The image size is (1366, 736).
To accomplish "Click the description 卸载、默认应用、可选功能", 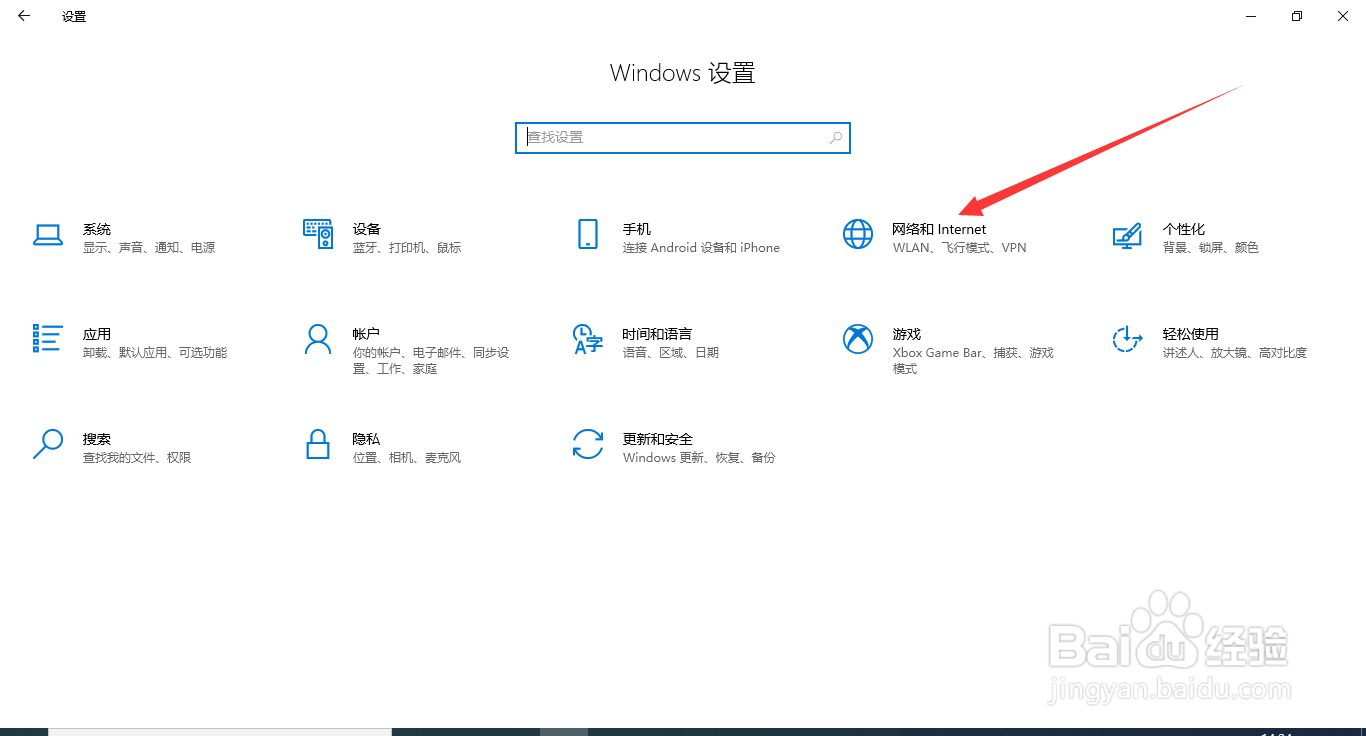I will pyautogui.click(x=155, y=353).
